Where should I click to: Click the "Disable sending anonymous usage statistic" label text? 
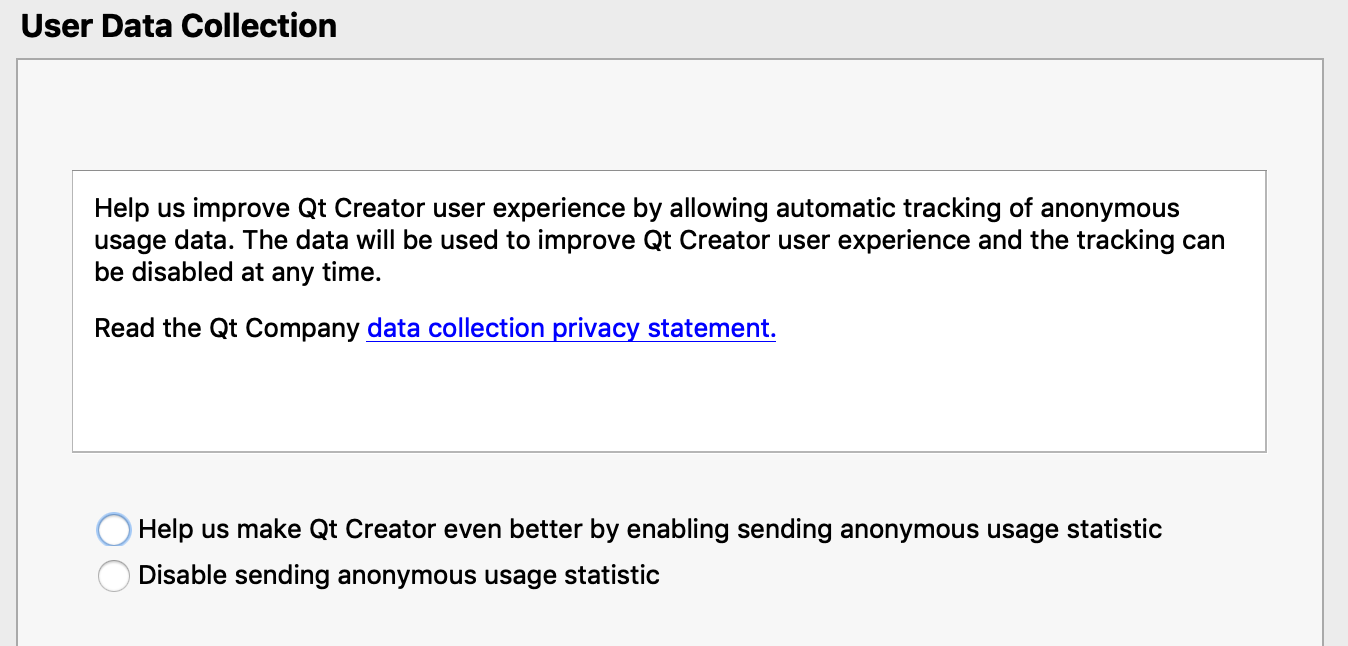click(x=399, y=576)
